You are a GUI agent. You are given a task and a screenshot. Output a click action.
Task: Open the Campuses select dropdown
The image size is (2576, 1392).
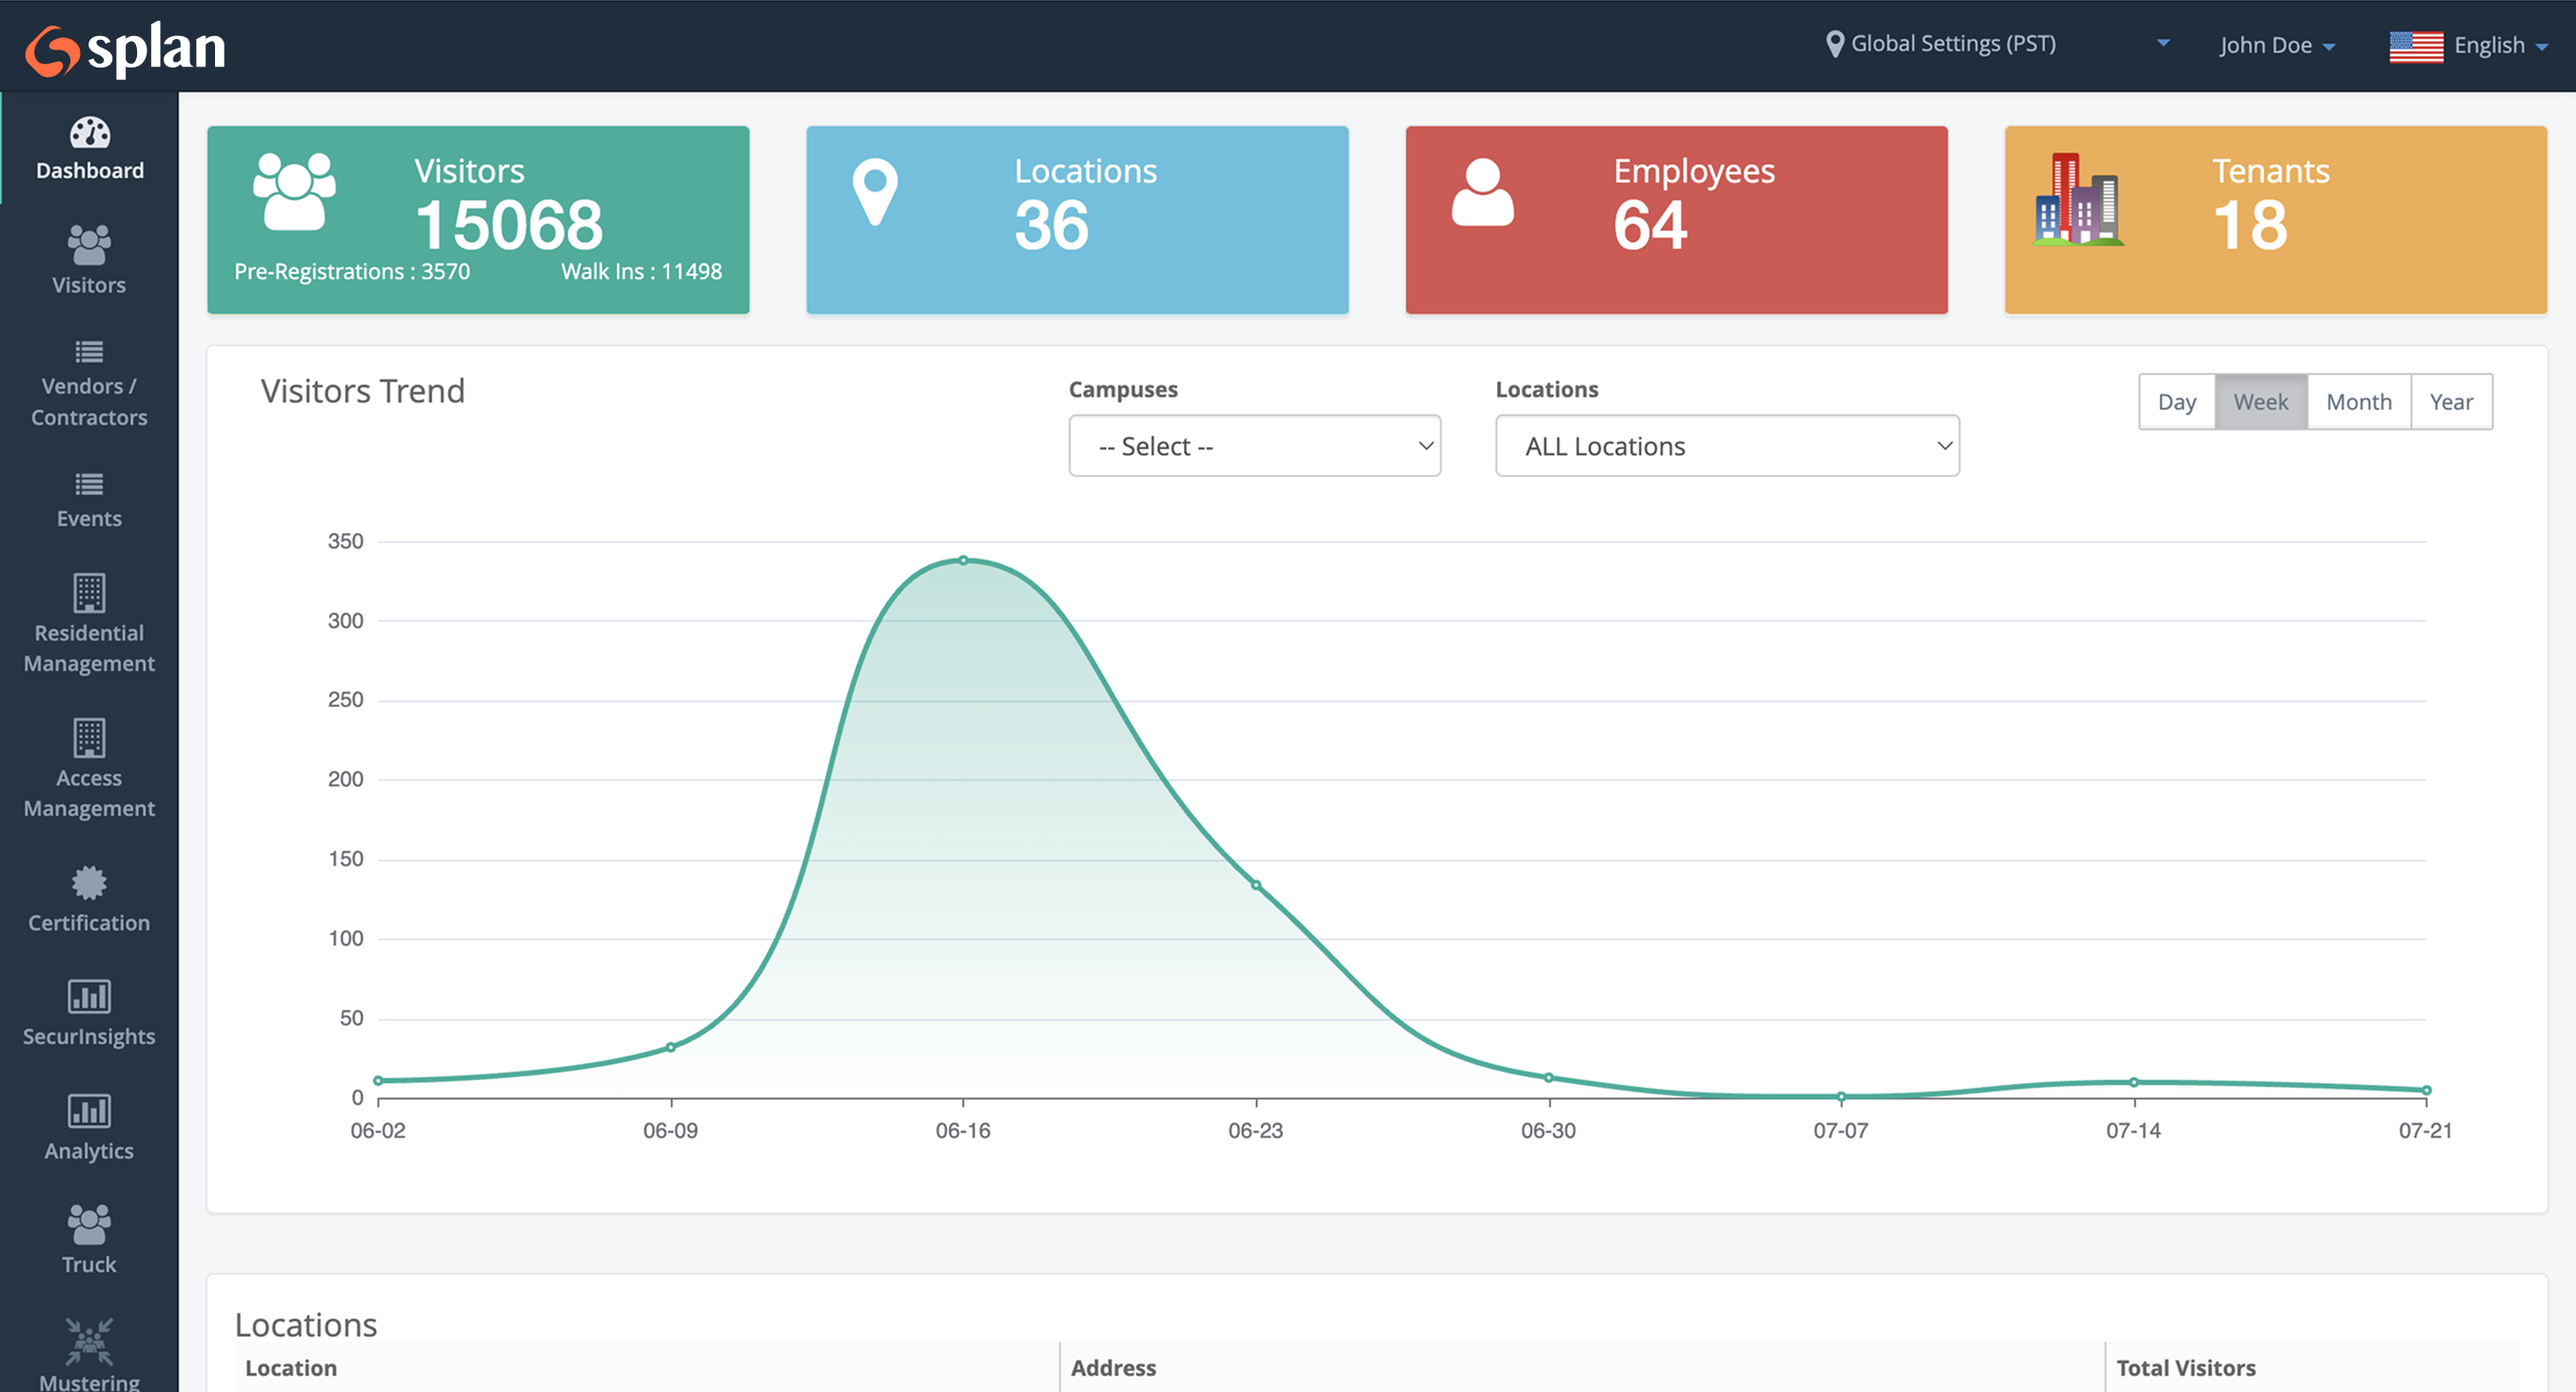(x=1254, y=446)
